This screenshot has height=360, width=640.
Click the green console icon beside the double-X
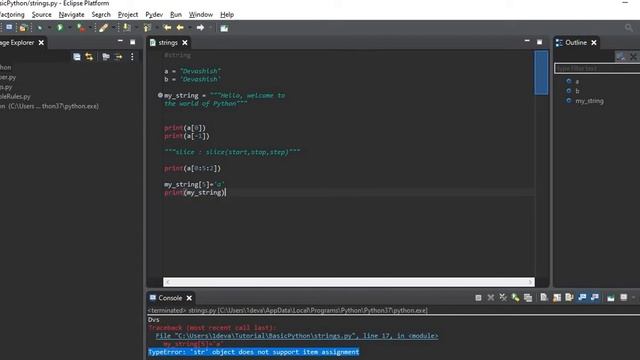coord(516,298)
